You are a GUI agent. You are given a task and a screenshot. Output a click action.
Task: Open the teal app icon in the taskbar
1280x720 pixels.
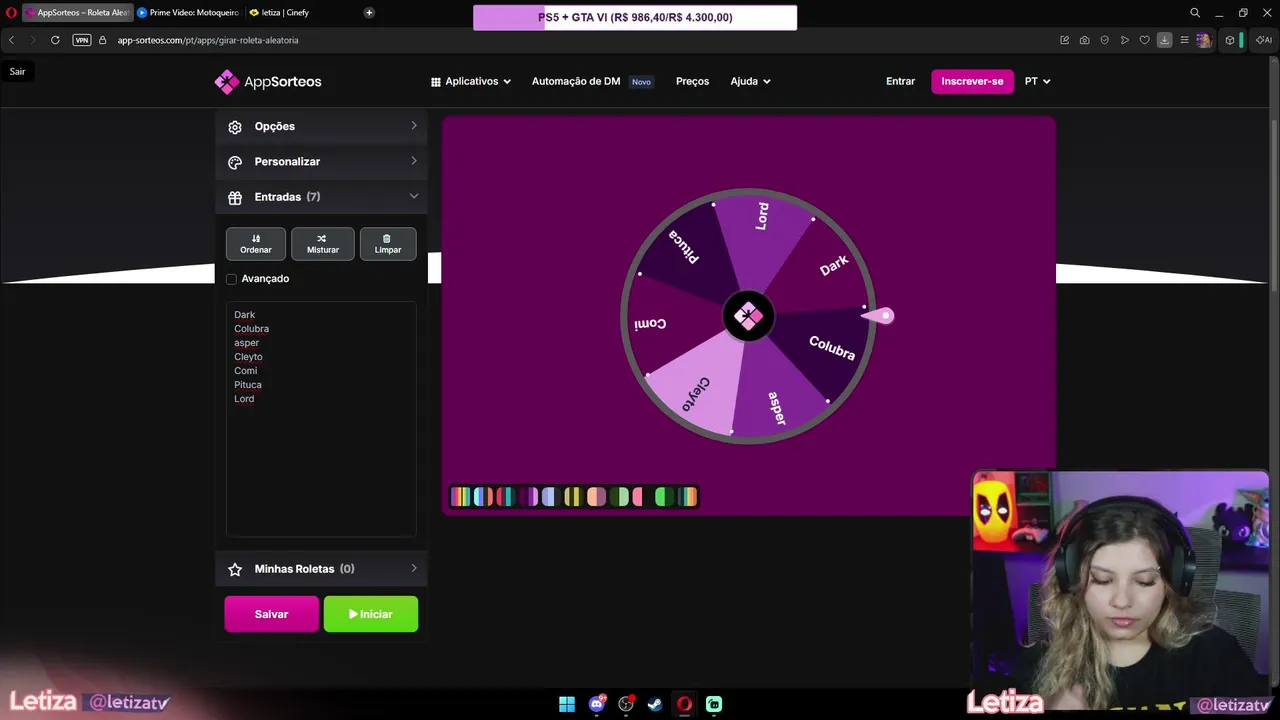point(714,704)
